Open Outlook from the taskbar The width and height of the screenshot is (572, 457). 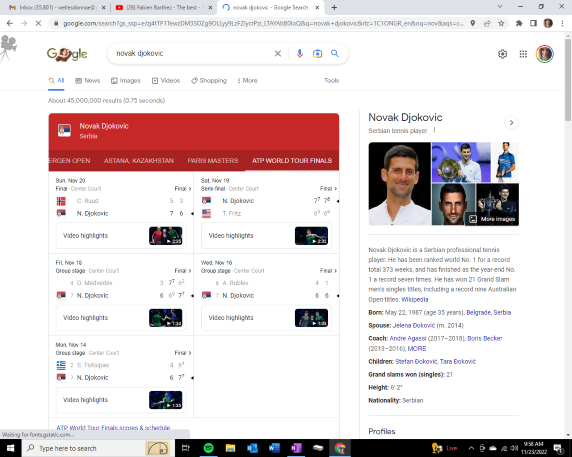(x=252, y=448)
